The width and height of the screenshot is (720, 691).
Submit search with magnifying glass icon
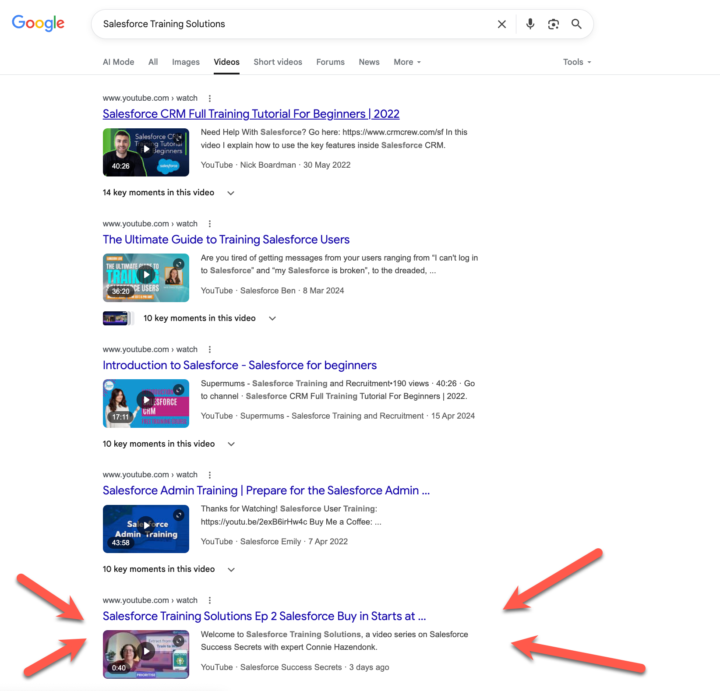tap(576, 24)
